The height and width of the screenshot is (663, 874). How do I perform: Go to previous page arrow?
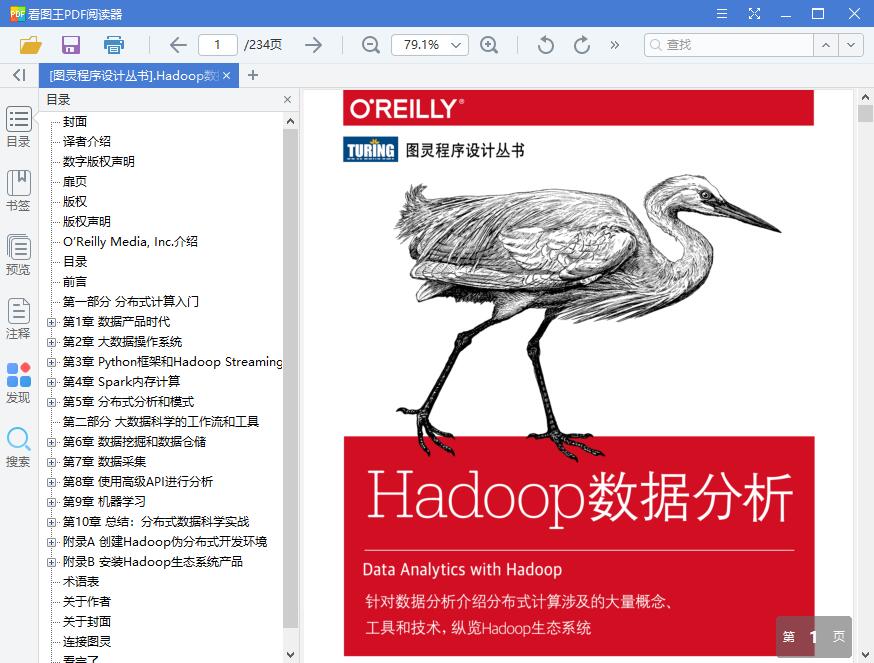(x=178, y=45)
